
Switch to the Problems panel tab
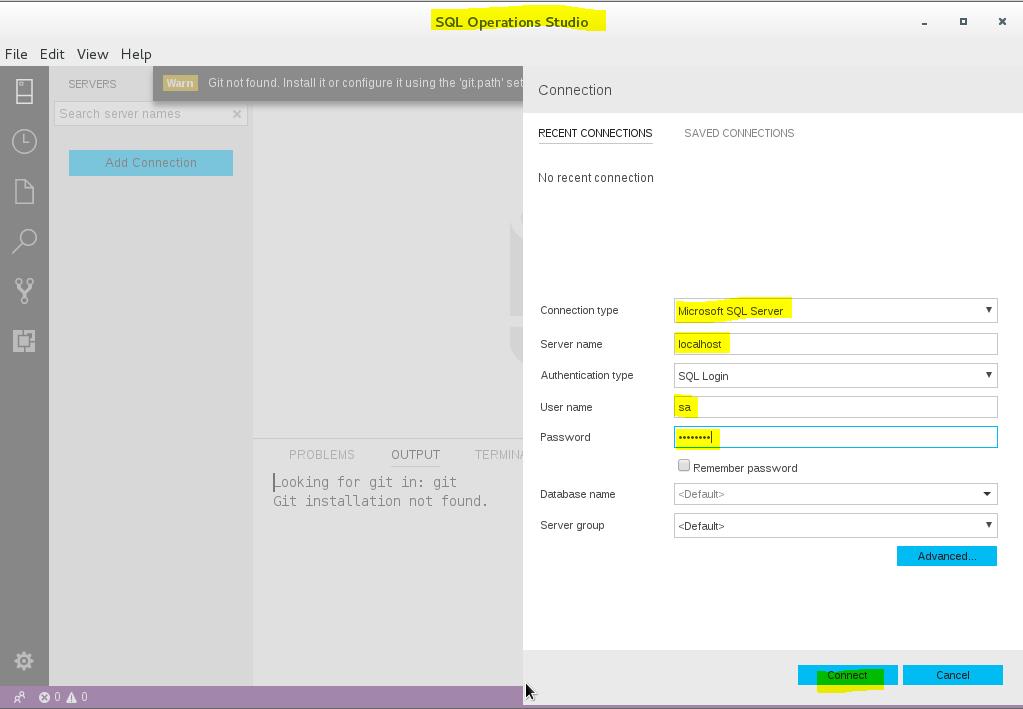tap(322, 455)
